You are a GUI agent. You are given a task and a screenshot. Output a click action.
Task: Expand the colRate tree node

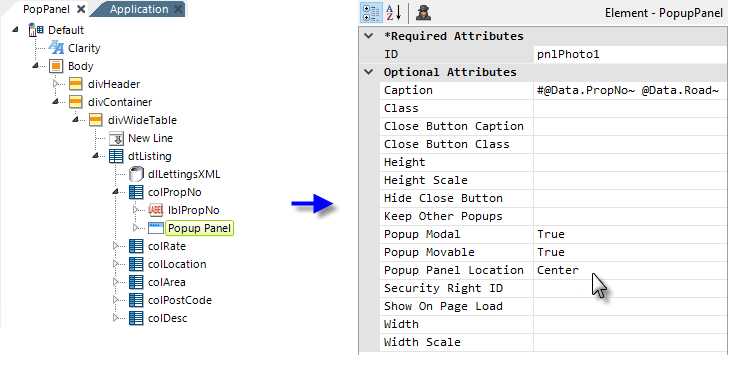click(x=116, y=246)
